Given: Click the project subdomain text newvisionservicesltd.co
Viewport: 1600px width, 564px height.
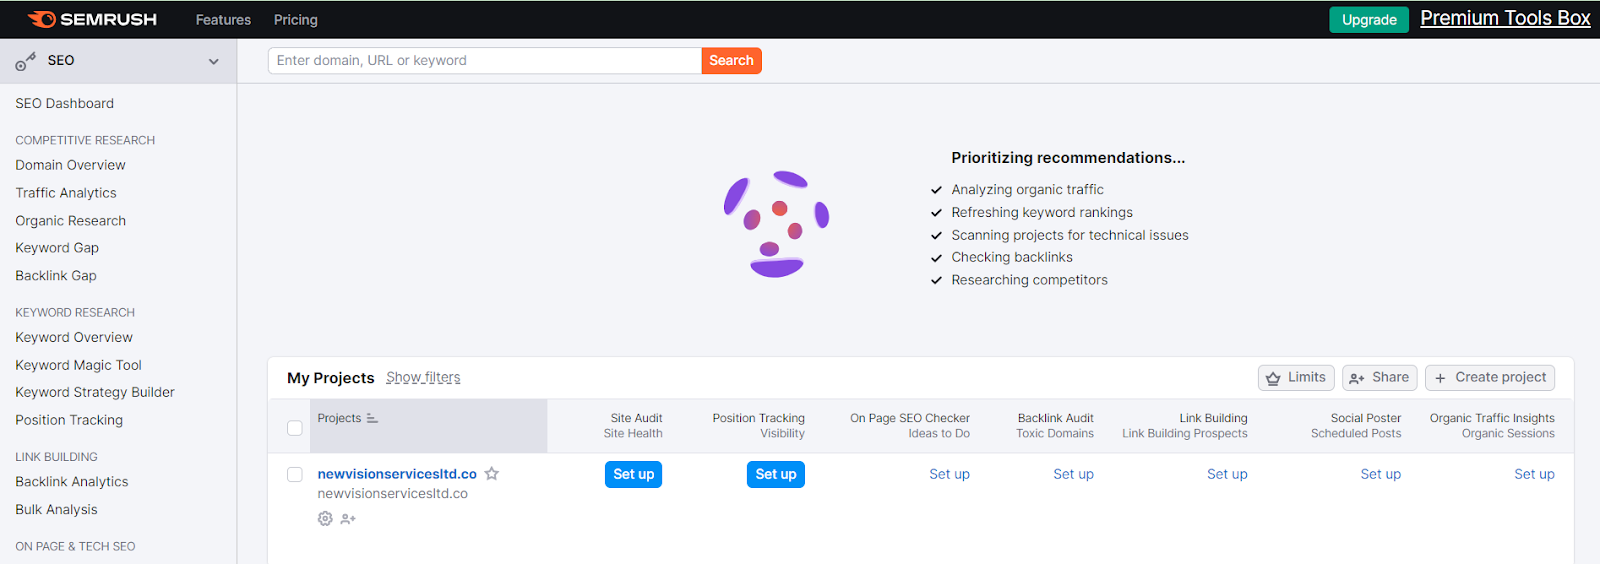Looking at the screenshot, I should [x=392, y=494].
